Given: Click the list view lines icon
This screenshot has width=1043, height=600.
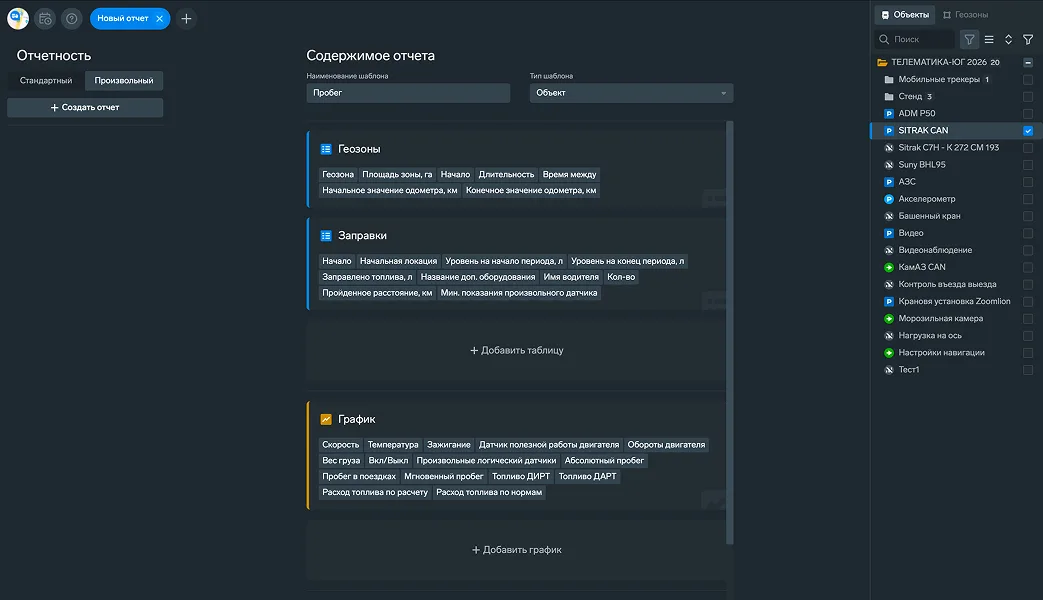Looking at the screenshot, I should (989, 39).
